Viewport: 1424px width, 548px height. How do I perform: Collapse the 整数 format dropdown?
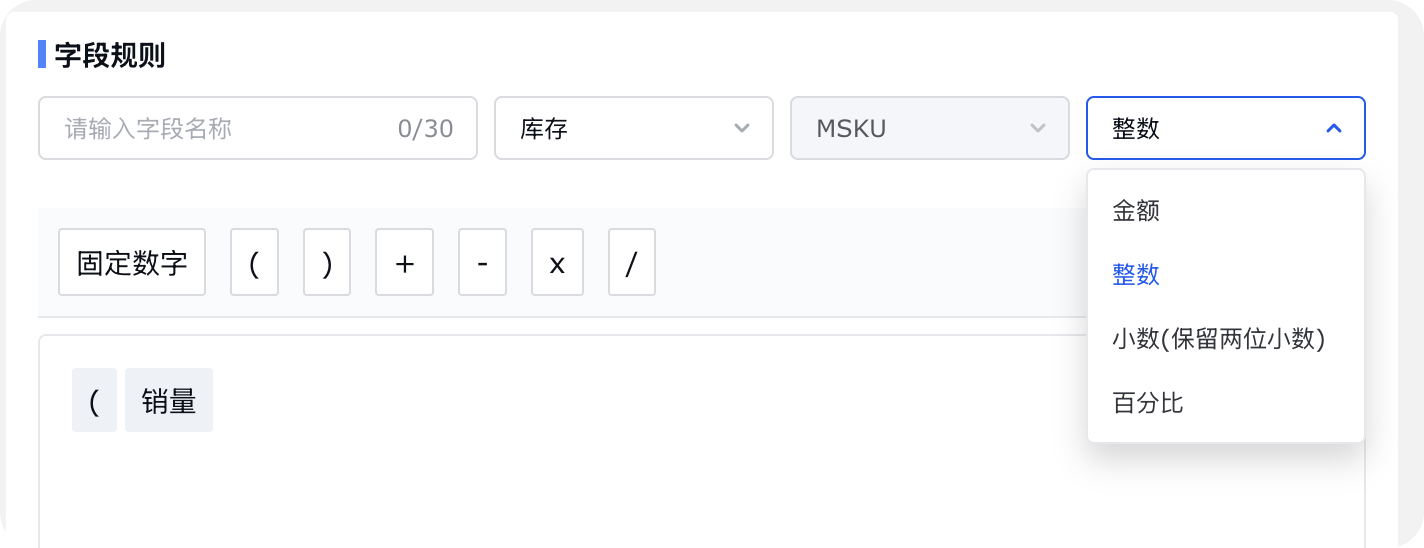(1226, 128)
